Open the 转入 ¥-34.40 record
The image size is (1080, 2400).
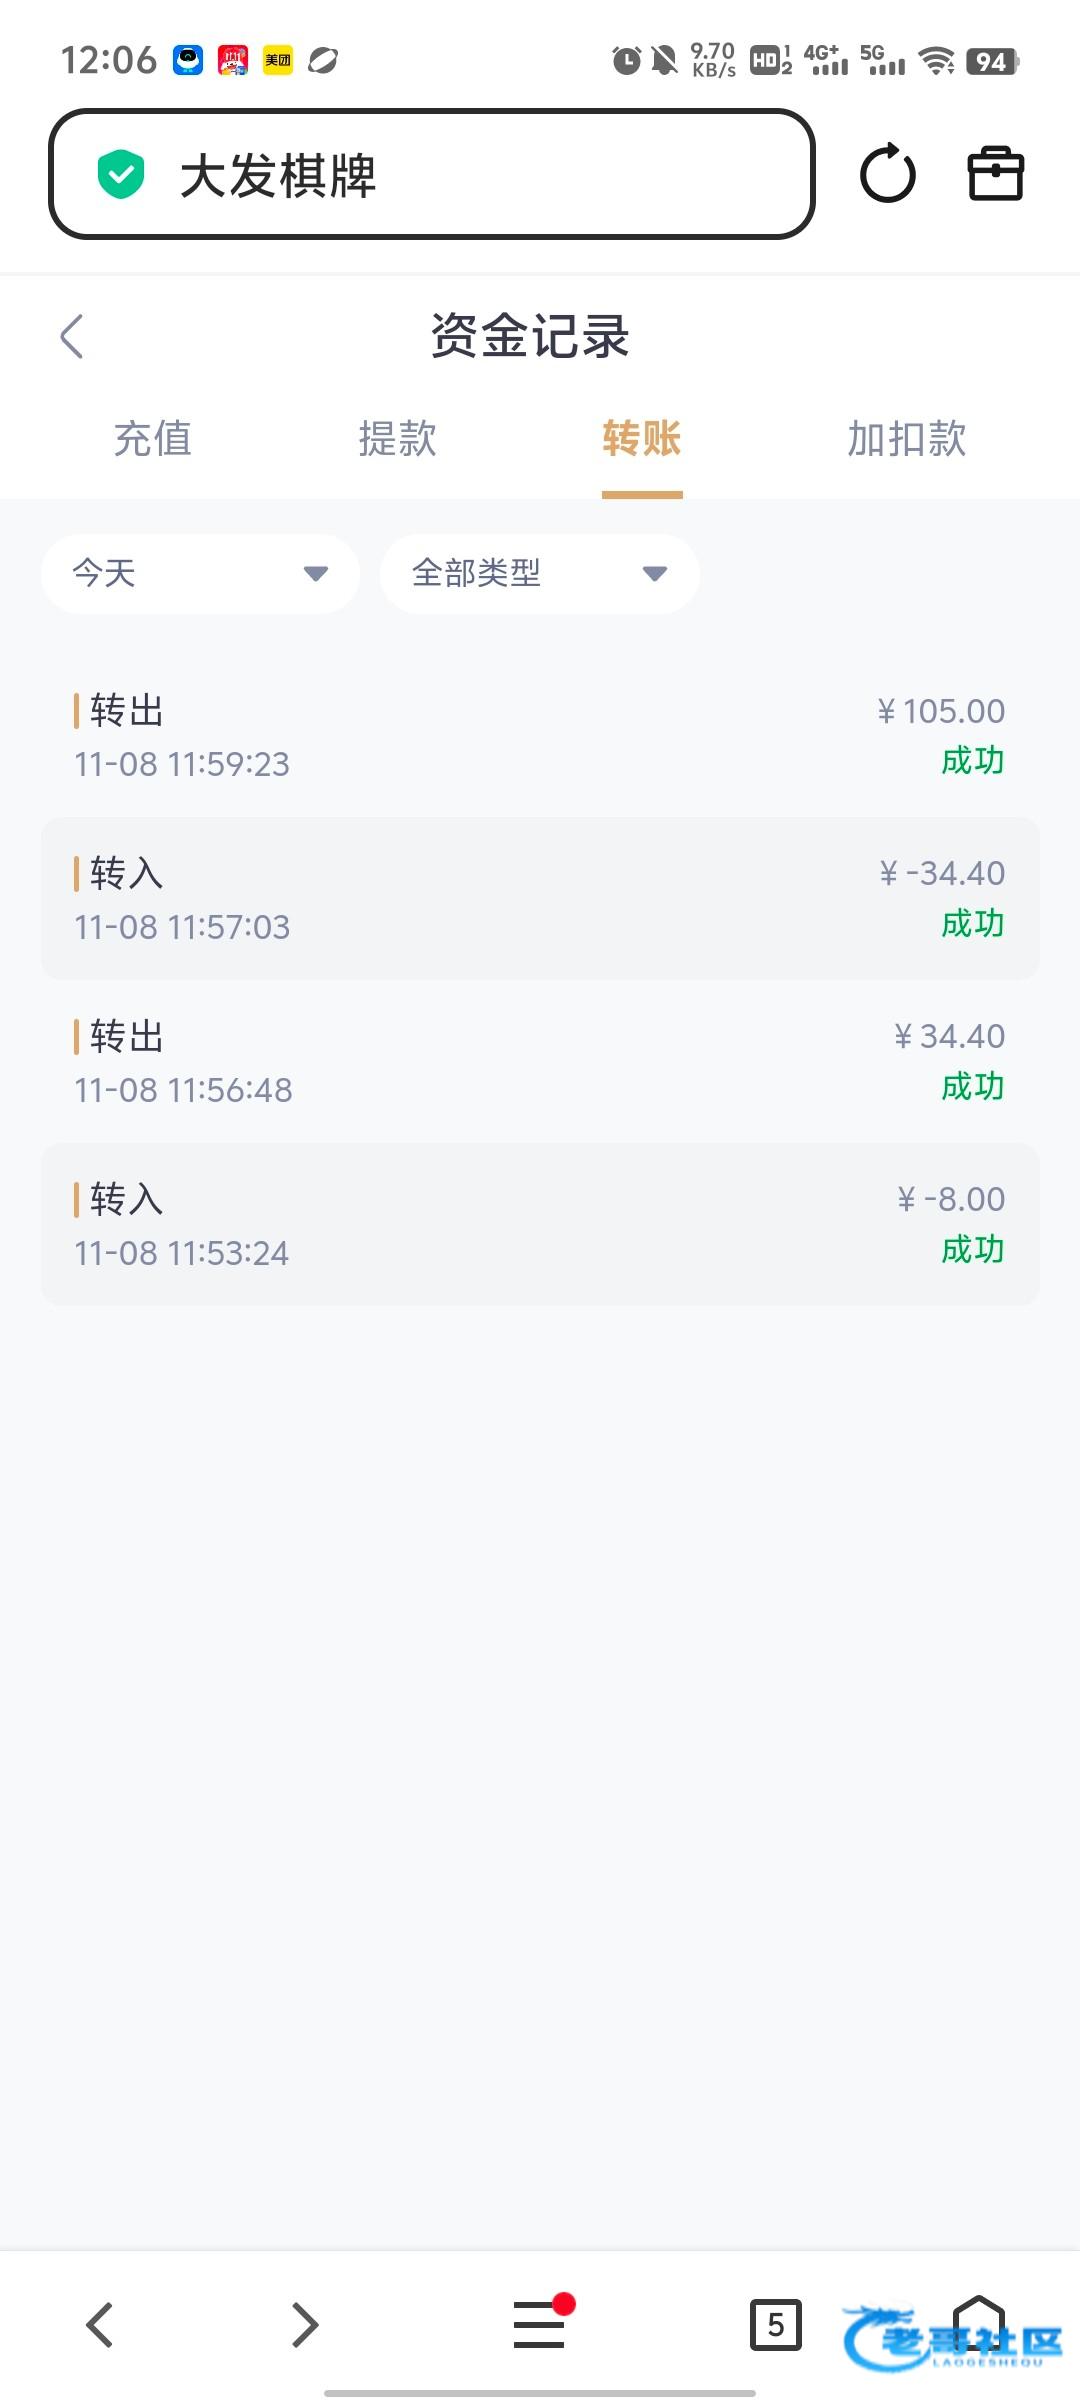[x=540, y=899]
